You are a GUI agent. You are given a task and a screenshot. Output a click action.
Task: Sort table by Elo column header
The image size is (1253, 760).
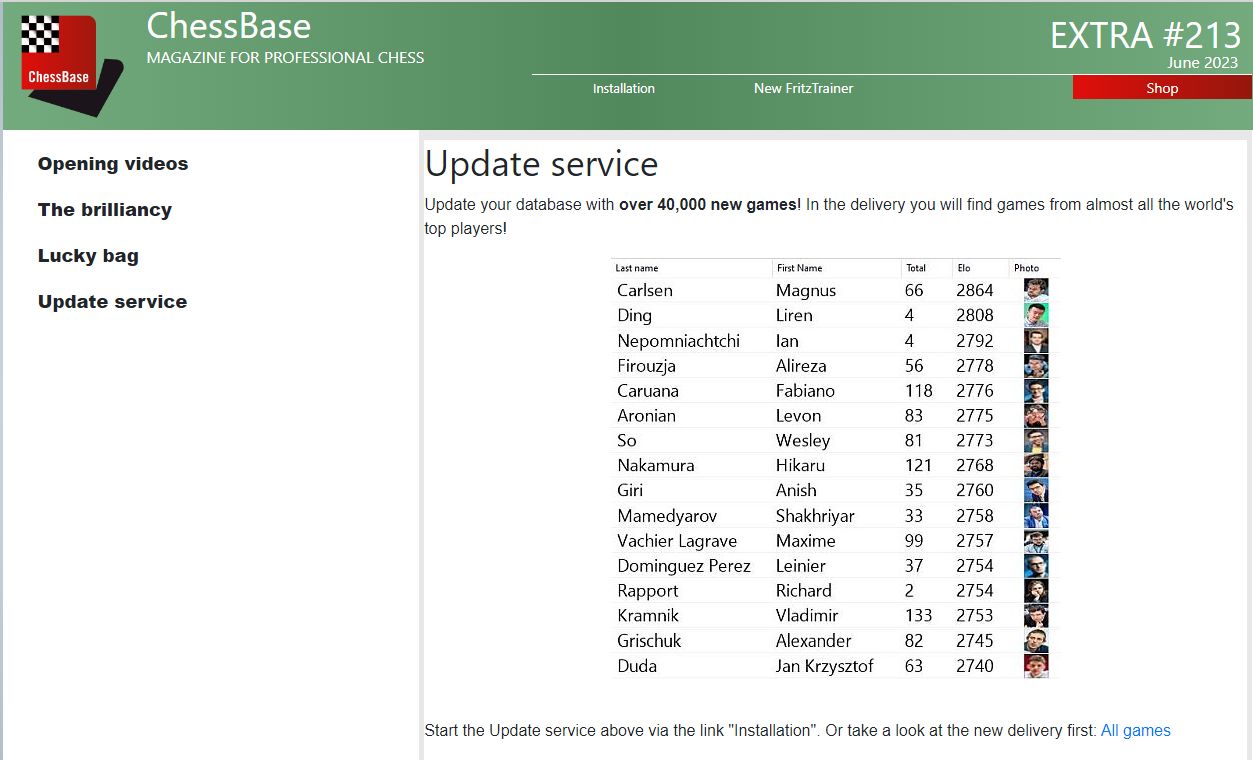click(x=964, y=268)
